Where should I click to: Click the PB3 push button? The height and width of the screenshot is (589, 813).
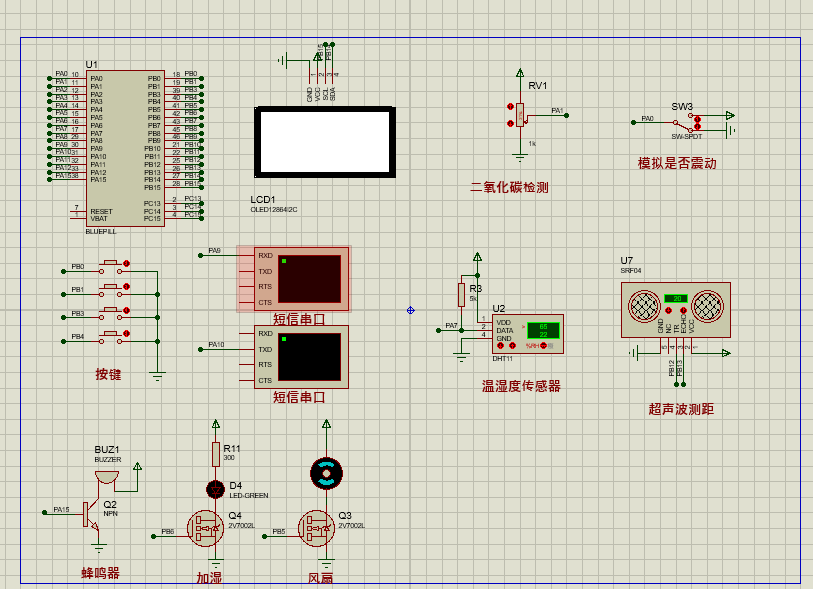tap(110, 314)
